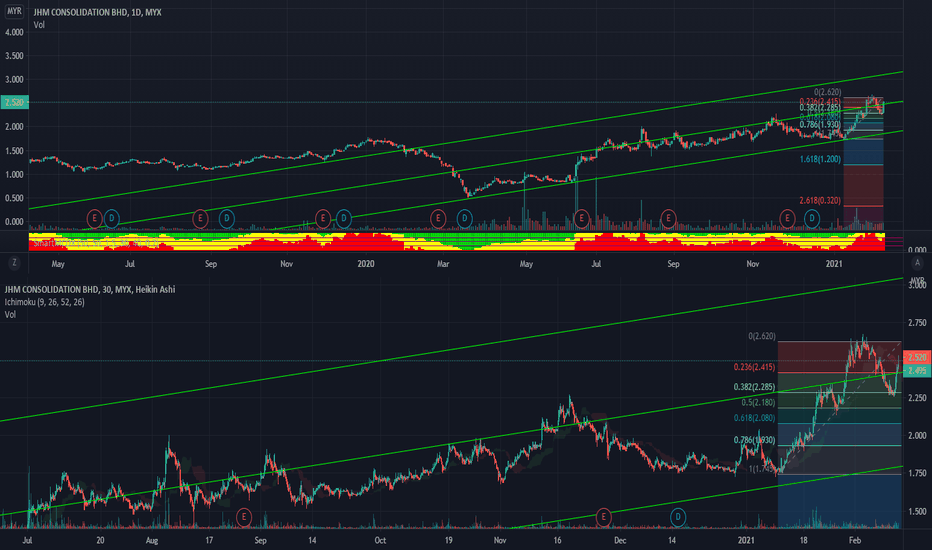This screenshot has width=932, height=550.
Task: Click the Oct label on the lower time axis
Action: pos(380,540)
